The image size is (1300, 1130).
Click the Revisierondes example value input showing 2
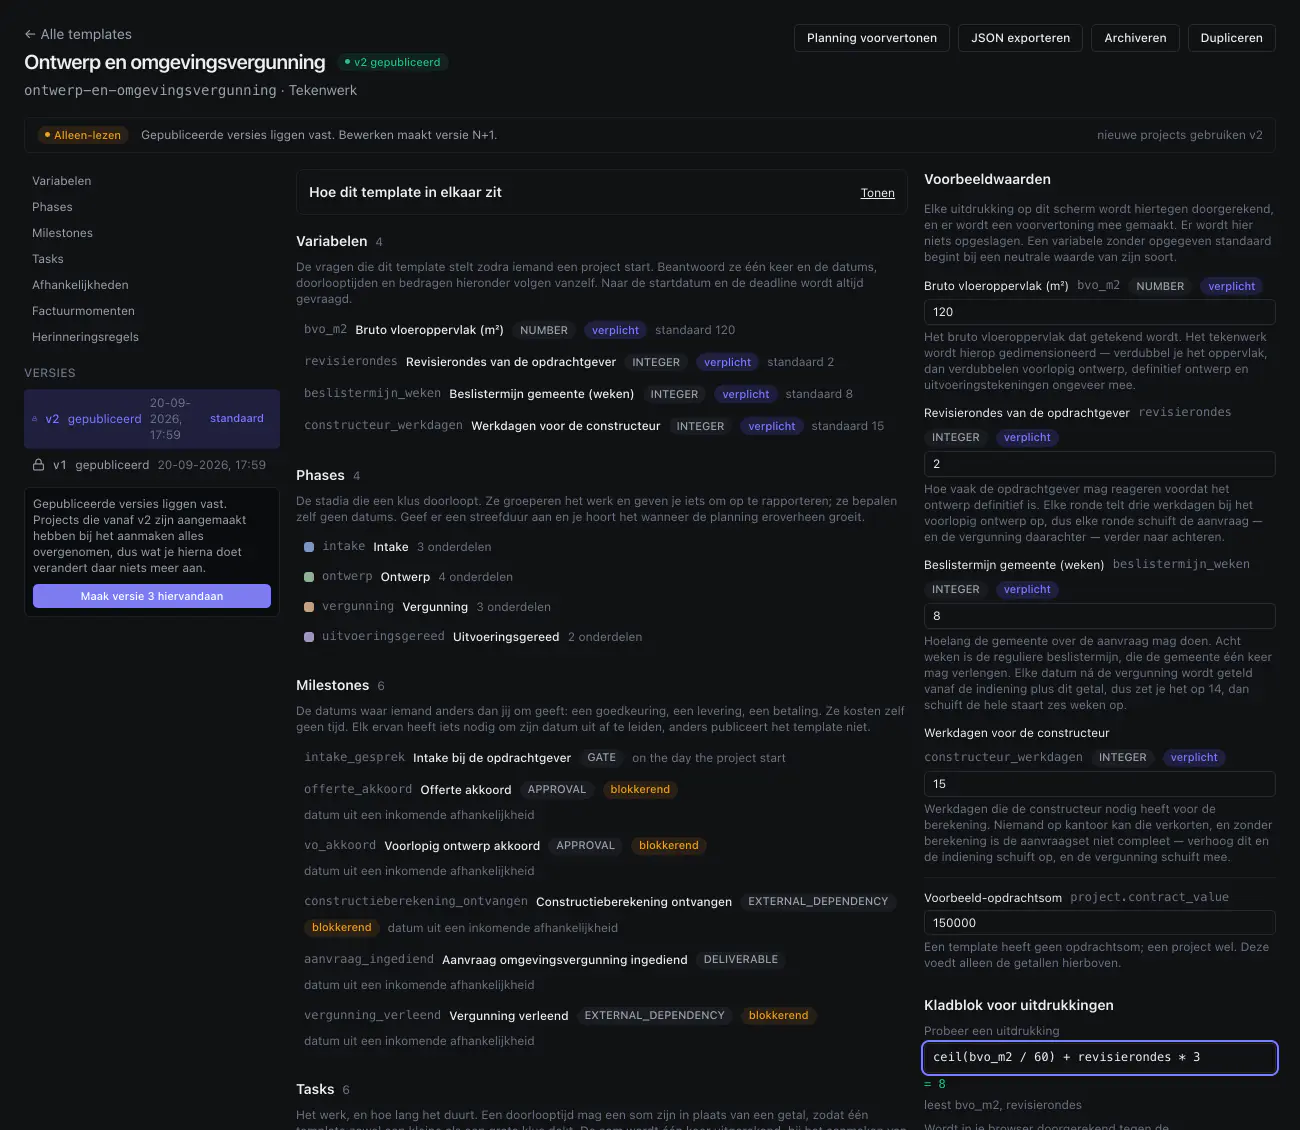pyautogui.click(x=1100, y=464)
